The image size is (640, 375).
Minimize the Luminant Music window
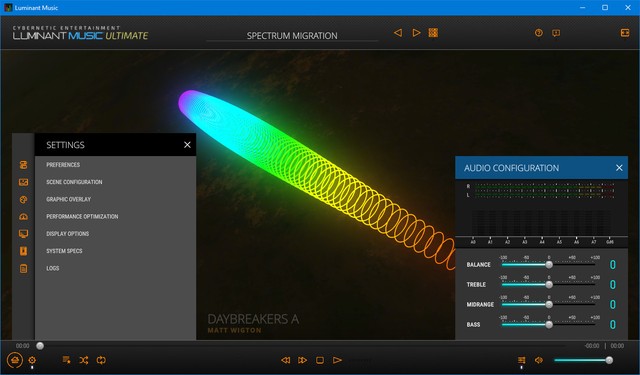(582, 7)
